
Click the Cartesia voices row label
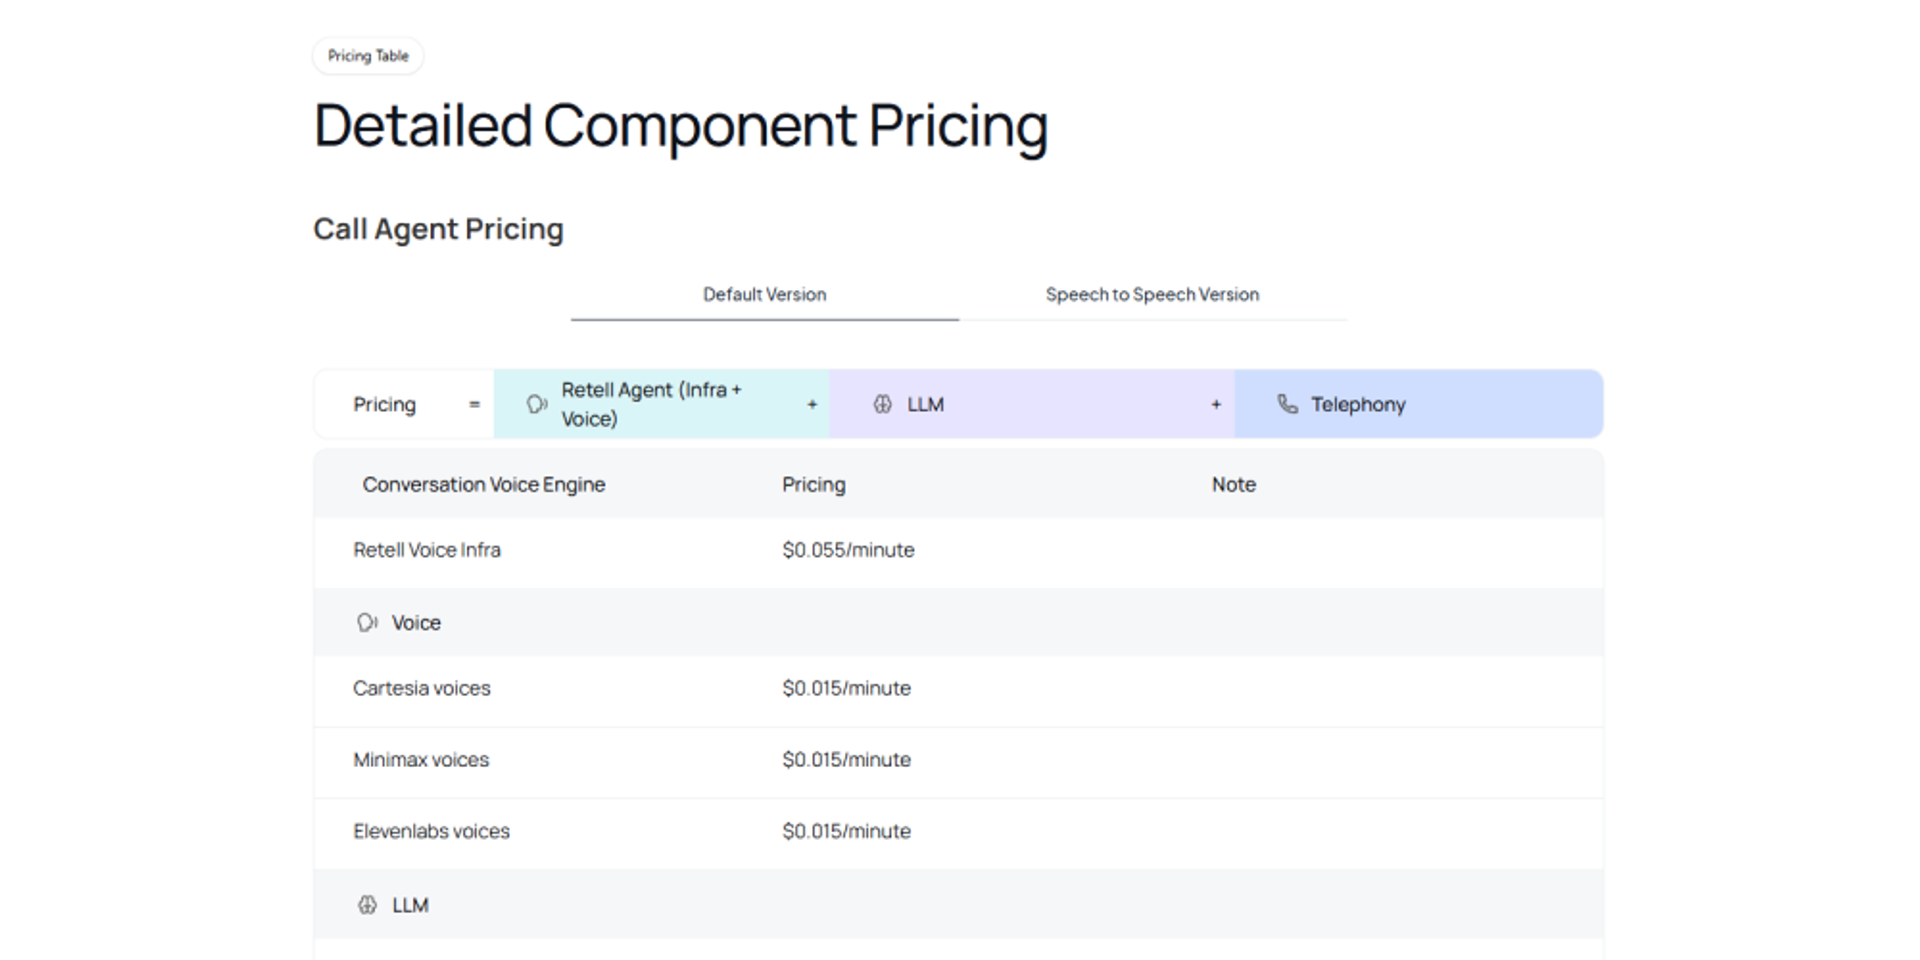[x=421, y=688]
